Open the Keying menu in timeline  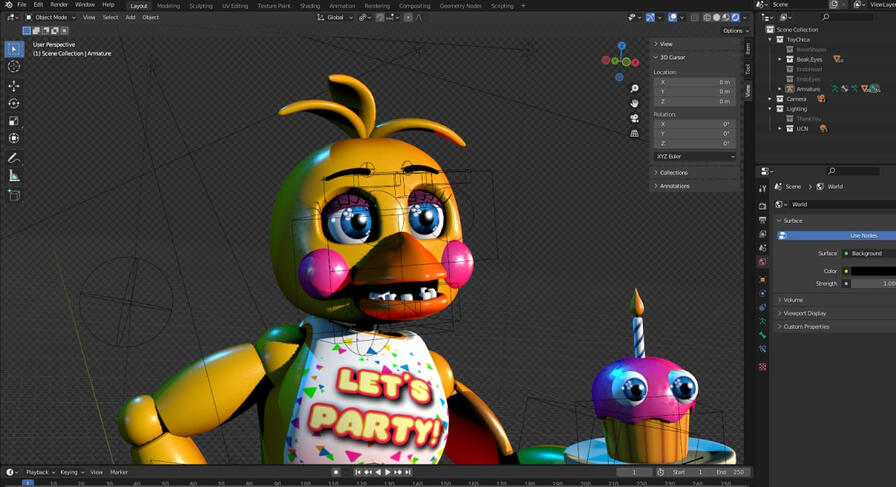tap(71, 472)
